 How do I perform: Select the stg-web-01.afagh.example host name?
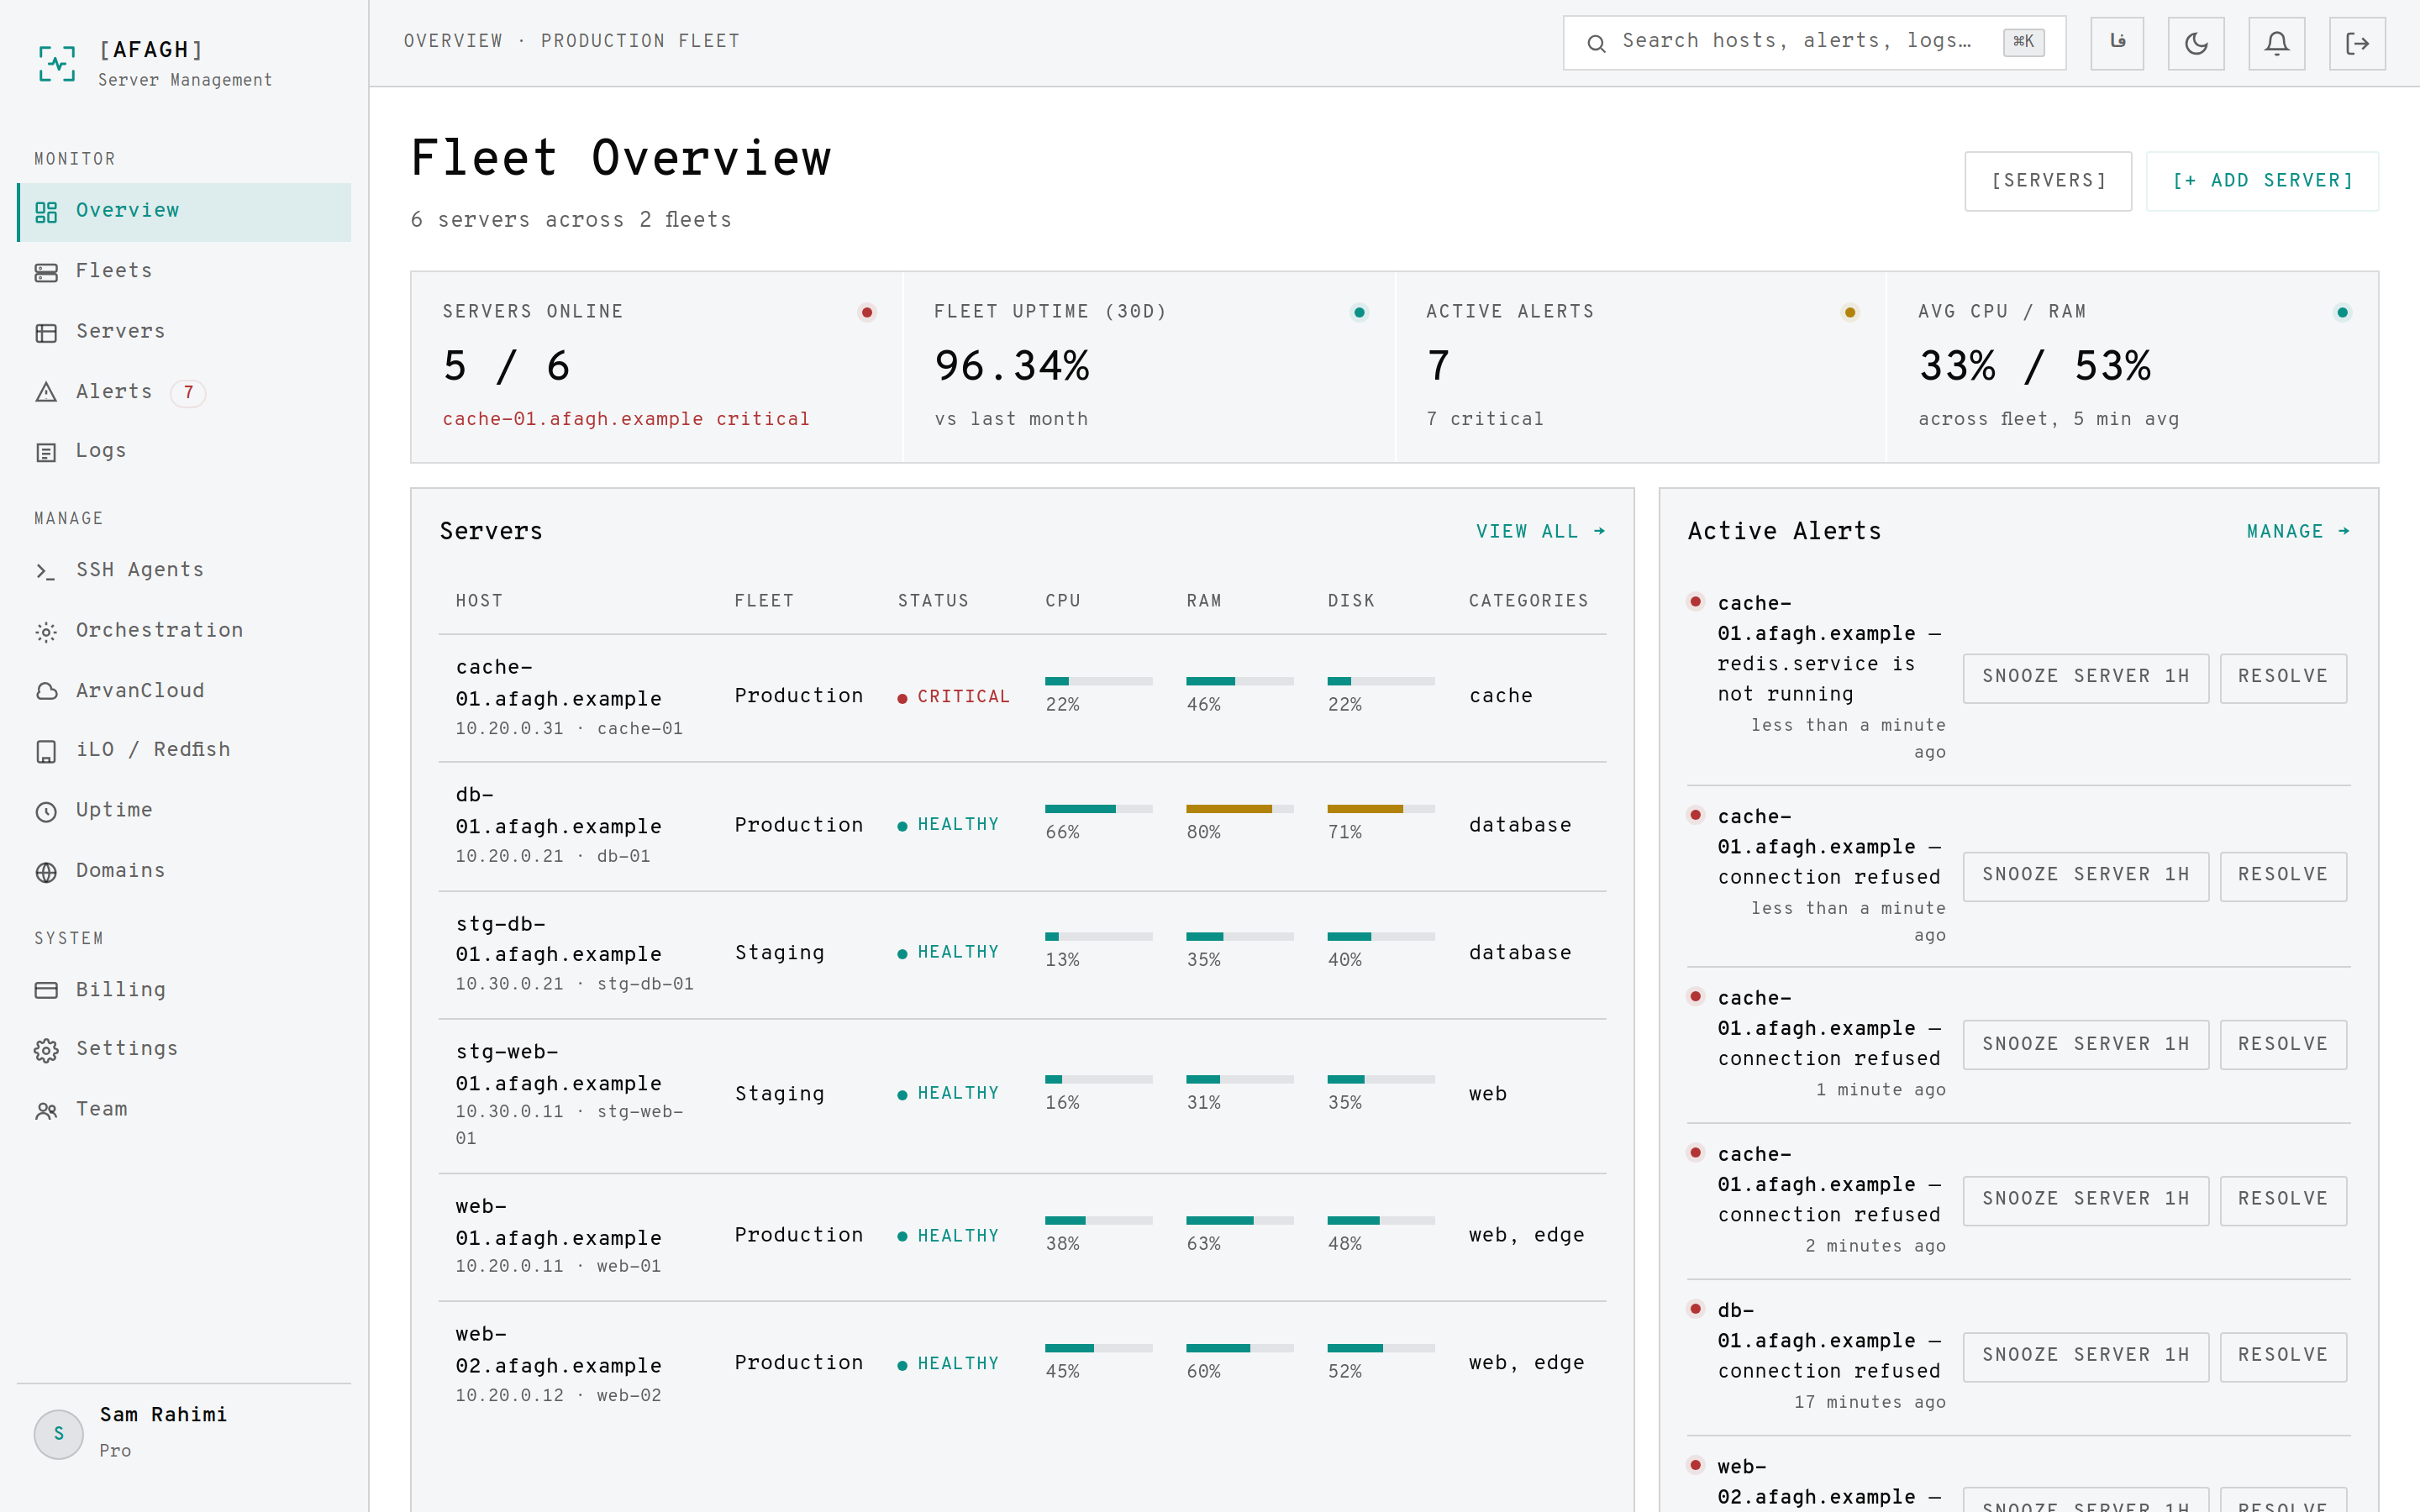(x=558, y=1068)
